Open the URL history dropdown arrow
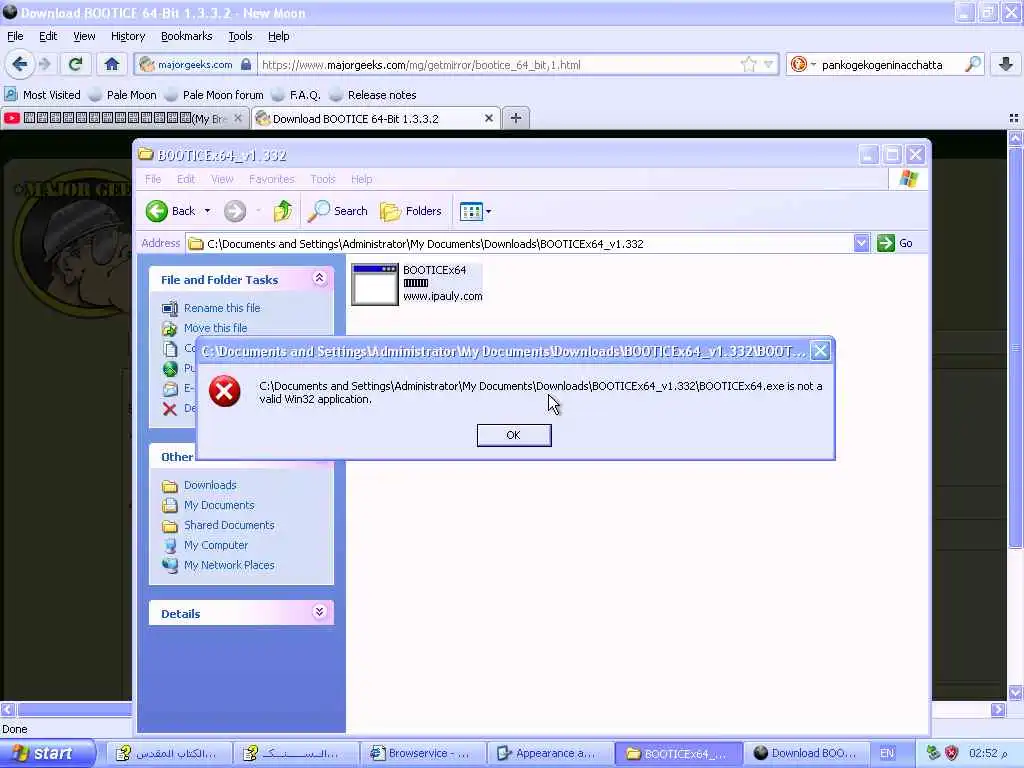This screenshot has height=768, width=1024. click(x=769, y=64)
